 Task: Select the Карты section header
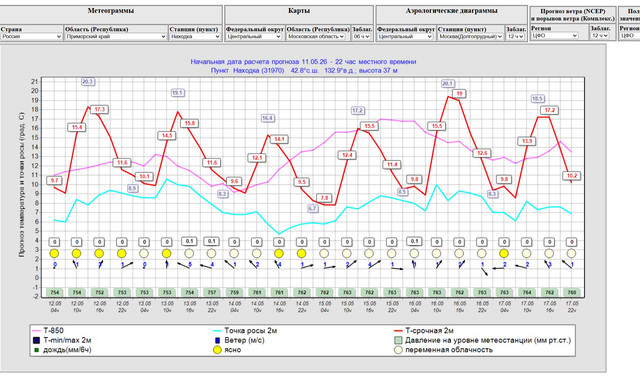299,11
